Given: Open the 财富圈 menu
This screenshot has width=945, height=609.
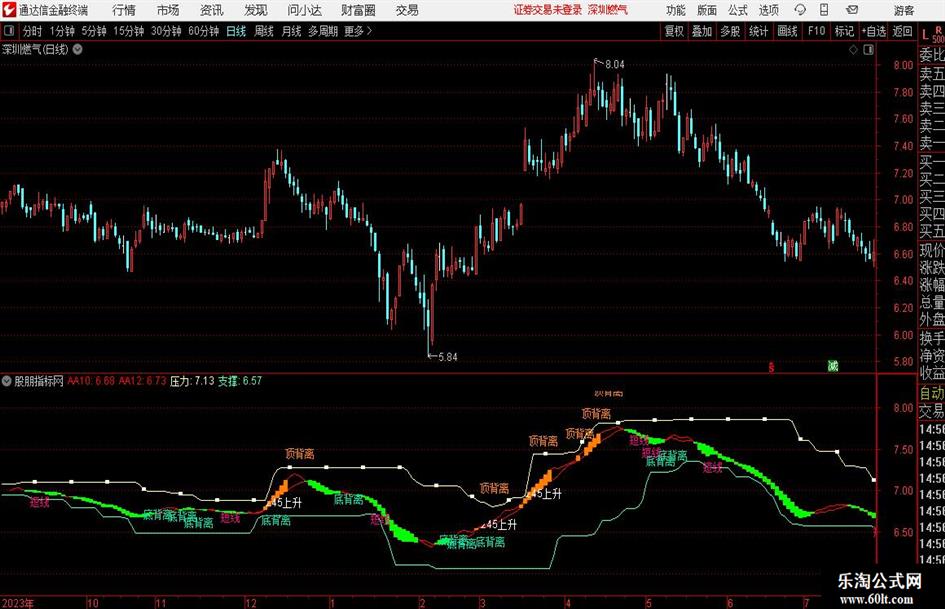Looking at the screenshot, I should point(358,10).
